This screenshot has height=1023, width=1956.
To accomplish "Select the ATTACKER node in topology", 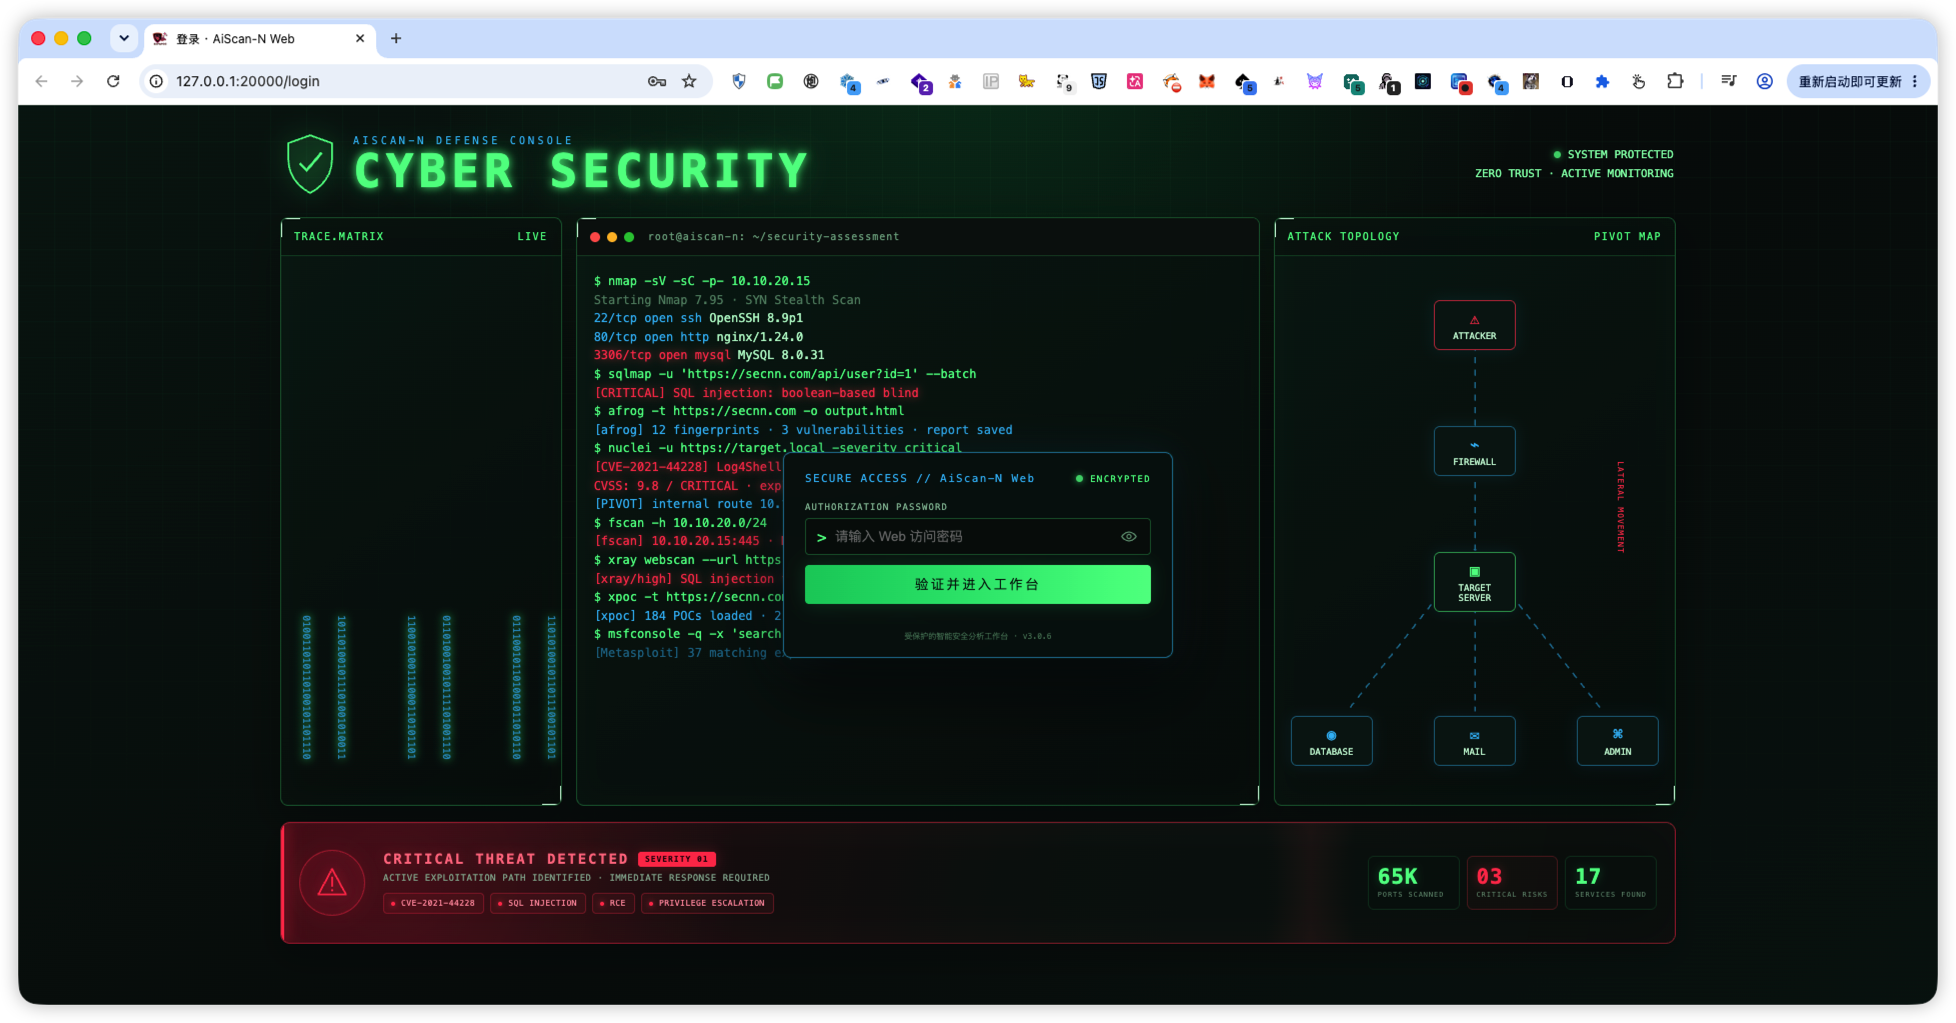I will [1474, 325].
